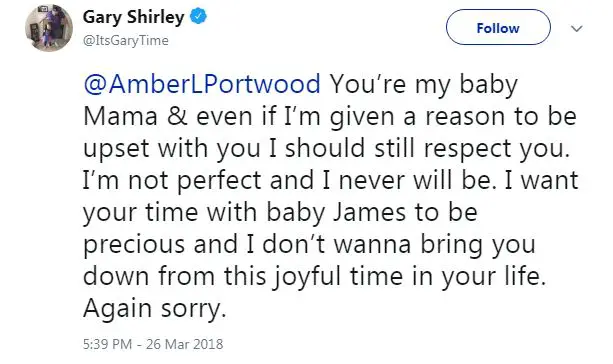The height and width of the screenshot is (364, 613).
Task: Open the Gary Shirley display name link
Action: tap(133, 18)
